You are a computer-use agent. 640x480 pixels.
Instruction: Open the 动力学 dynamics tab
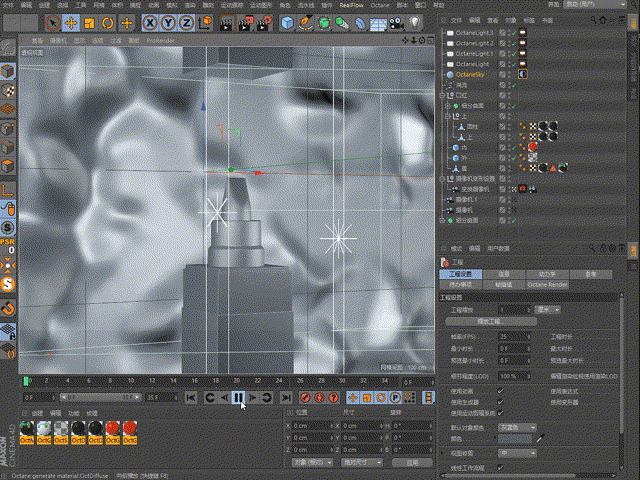pyautogui.click(x=547, y=274)
